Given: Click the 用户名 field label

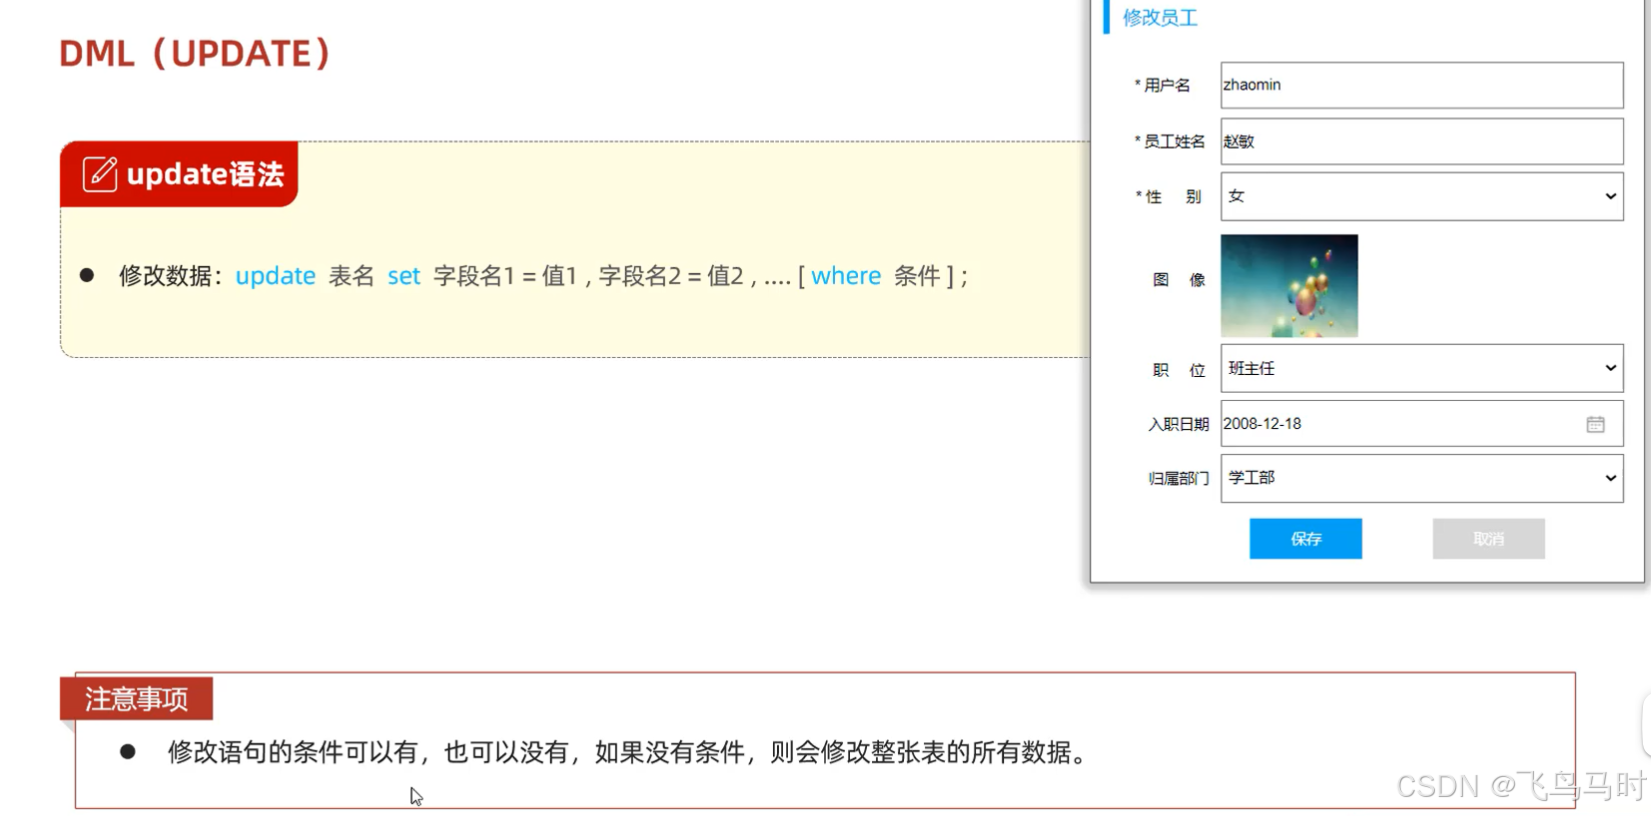Looking at the screenshot, I should (1167, 85).
